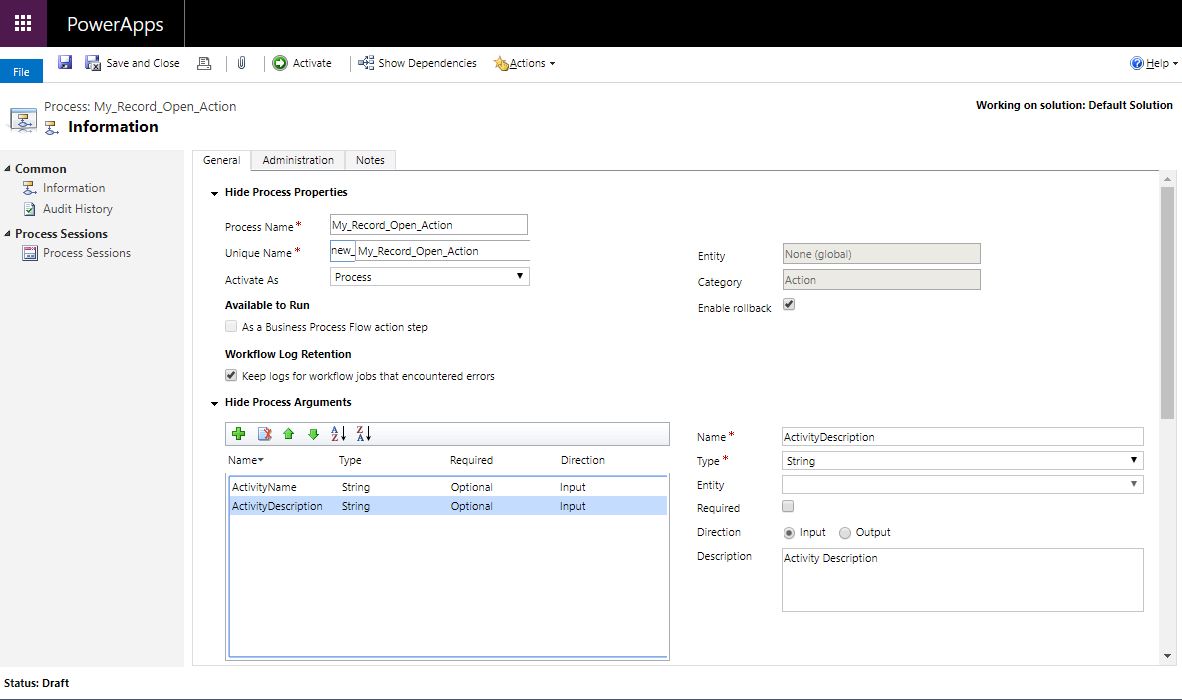The image size is (1182, 700).
Task: Click Show Dependencies
Action: [x=420, y=62]
